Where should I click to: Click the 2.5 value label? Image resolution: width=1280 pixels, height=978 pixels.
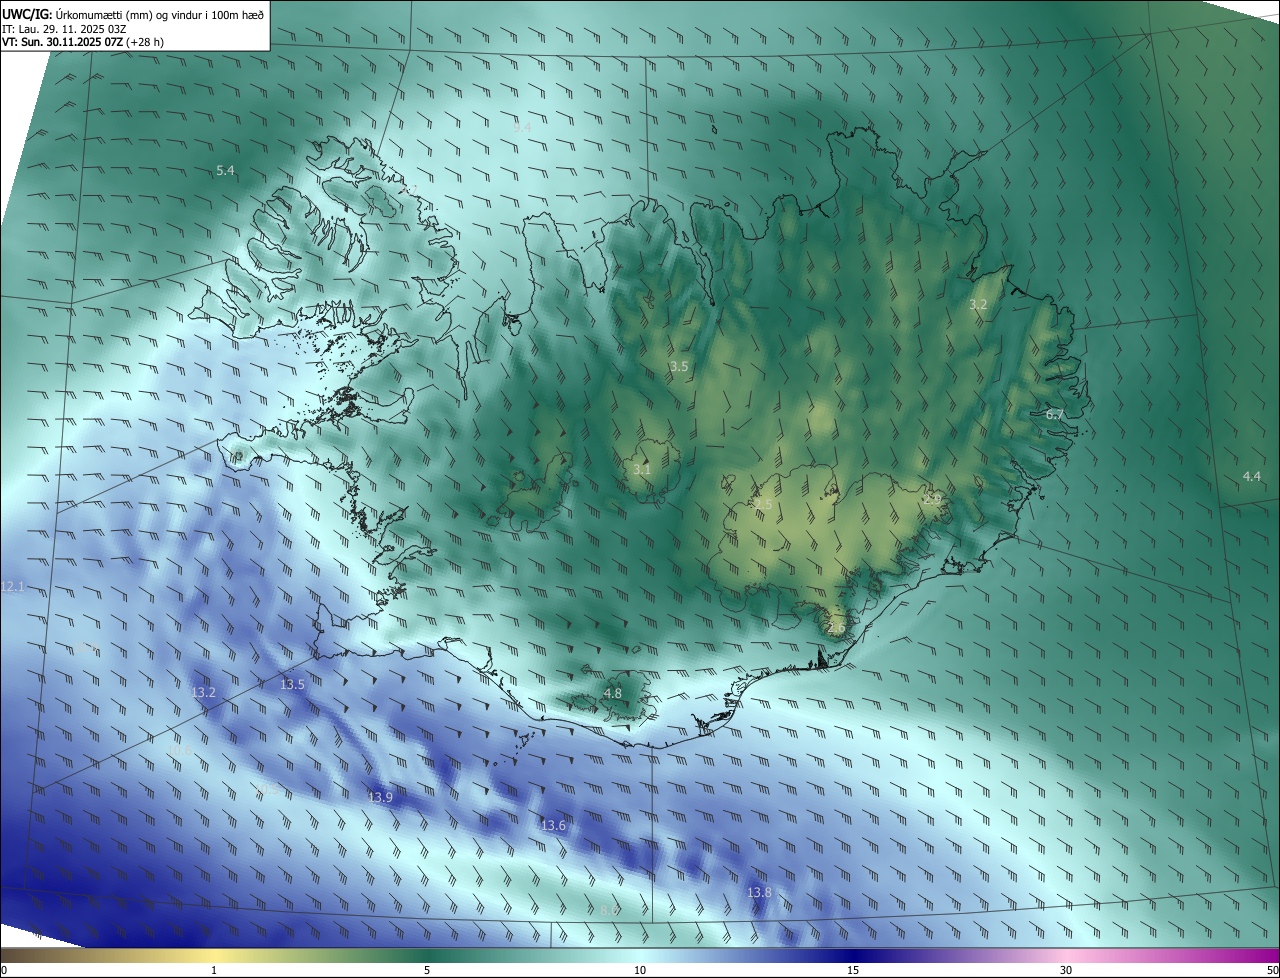[x=762, y=504]
